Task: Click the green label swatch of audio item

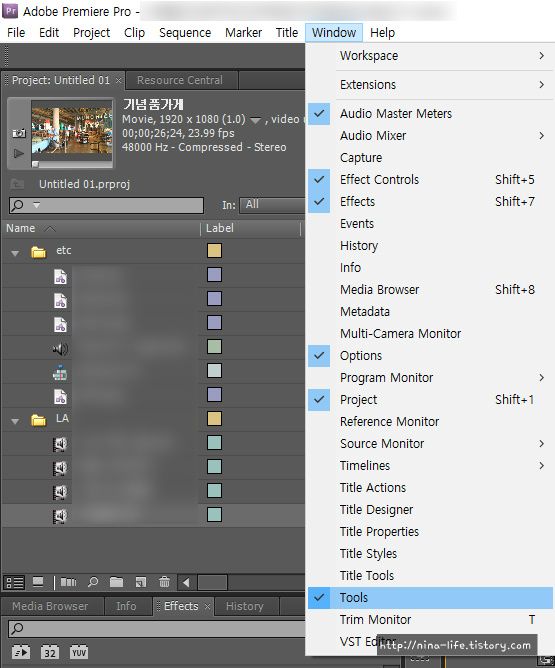Action: 214,346
